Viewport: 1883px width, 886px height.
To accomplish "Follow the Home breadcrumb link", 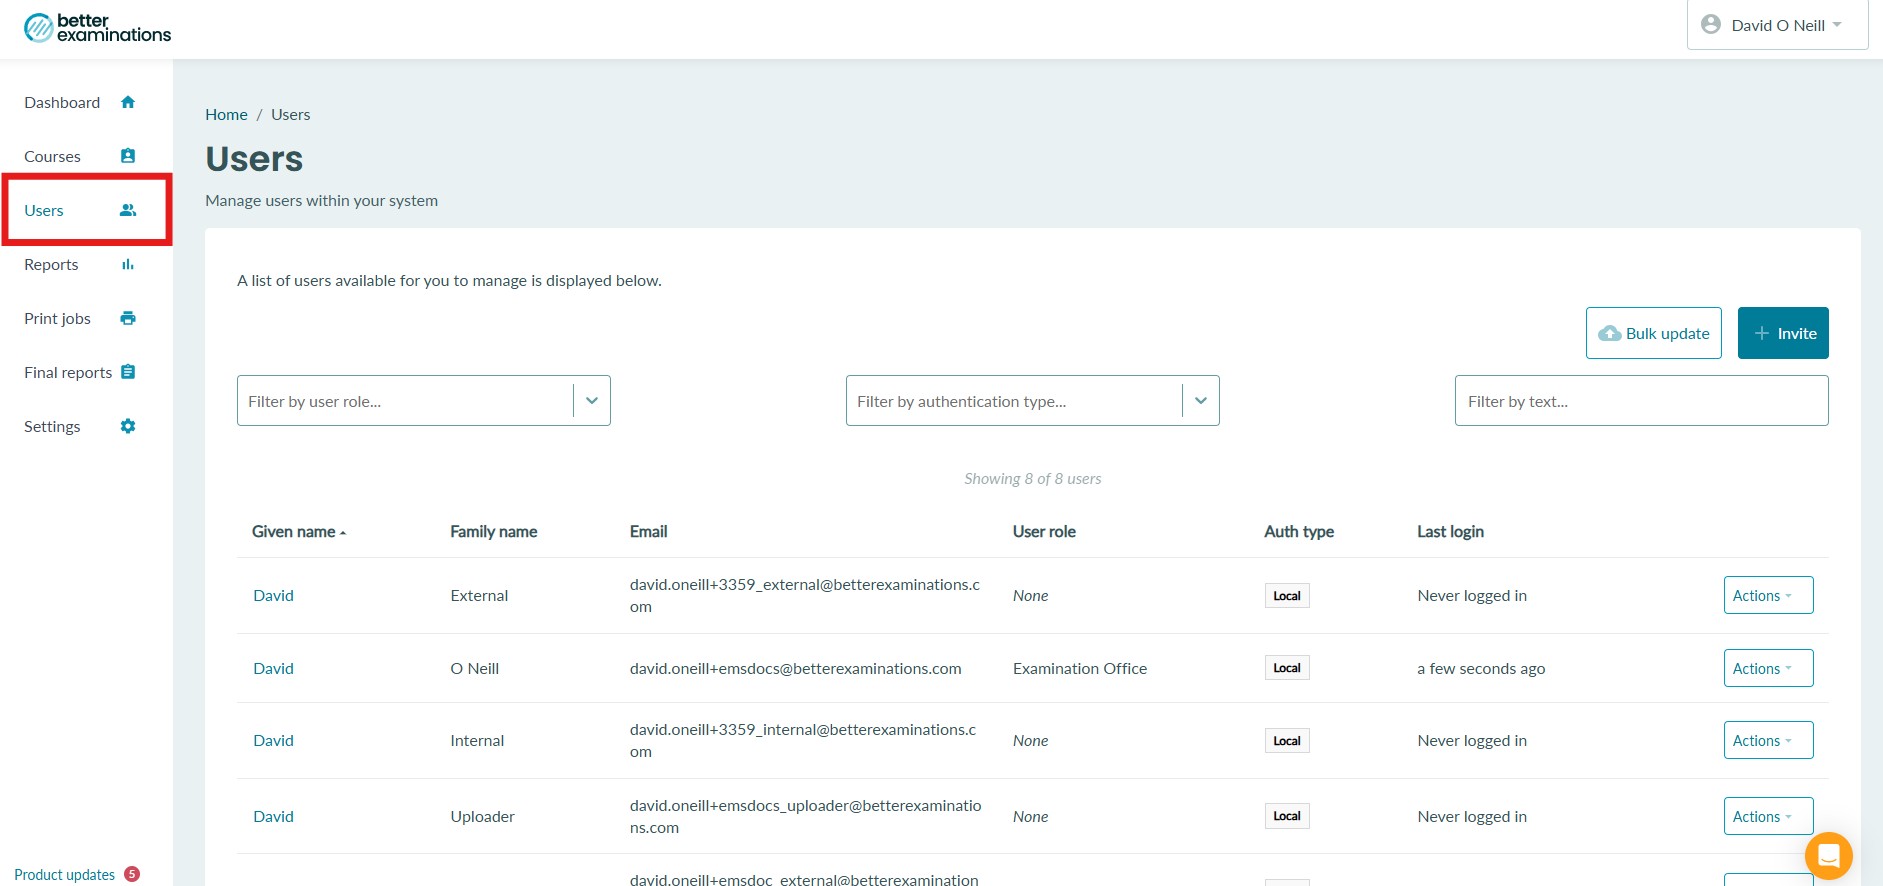I will click(226, 115).
